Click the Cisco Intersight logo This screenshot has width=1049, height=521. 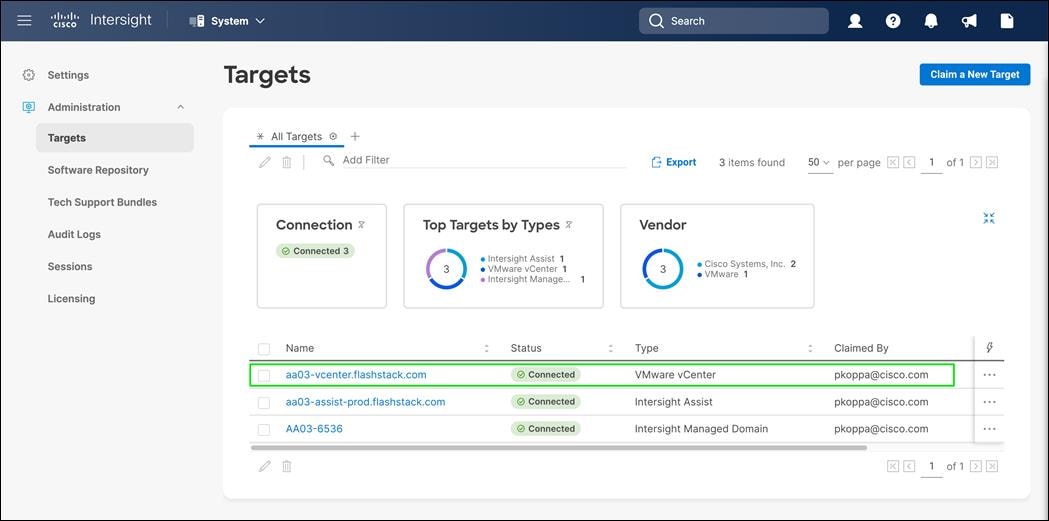(101, 20)
